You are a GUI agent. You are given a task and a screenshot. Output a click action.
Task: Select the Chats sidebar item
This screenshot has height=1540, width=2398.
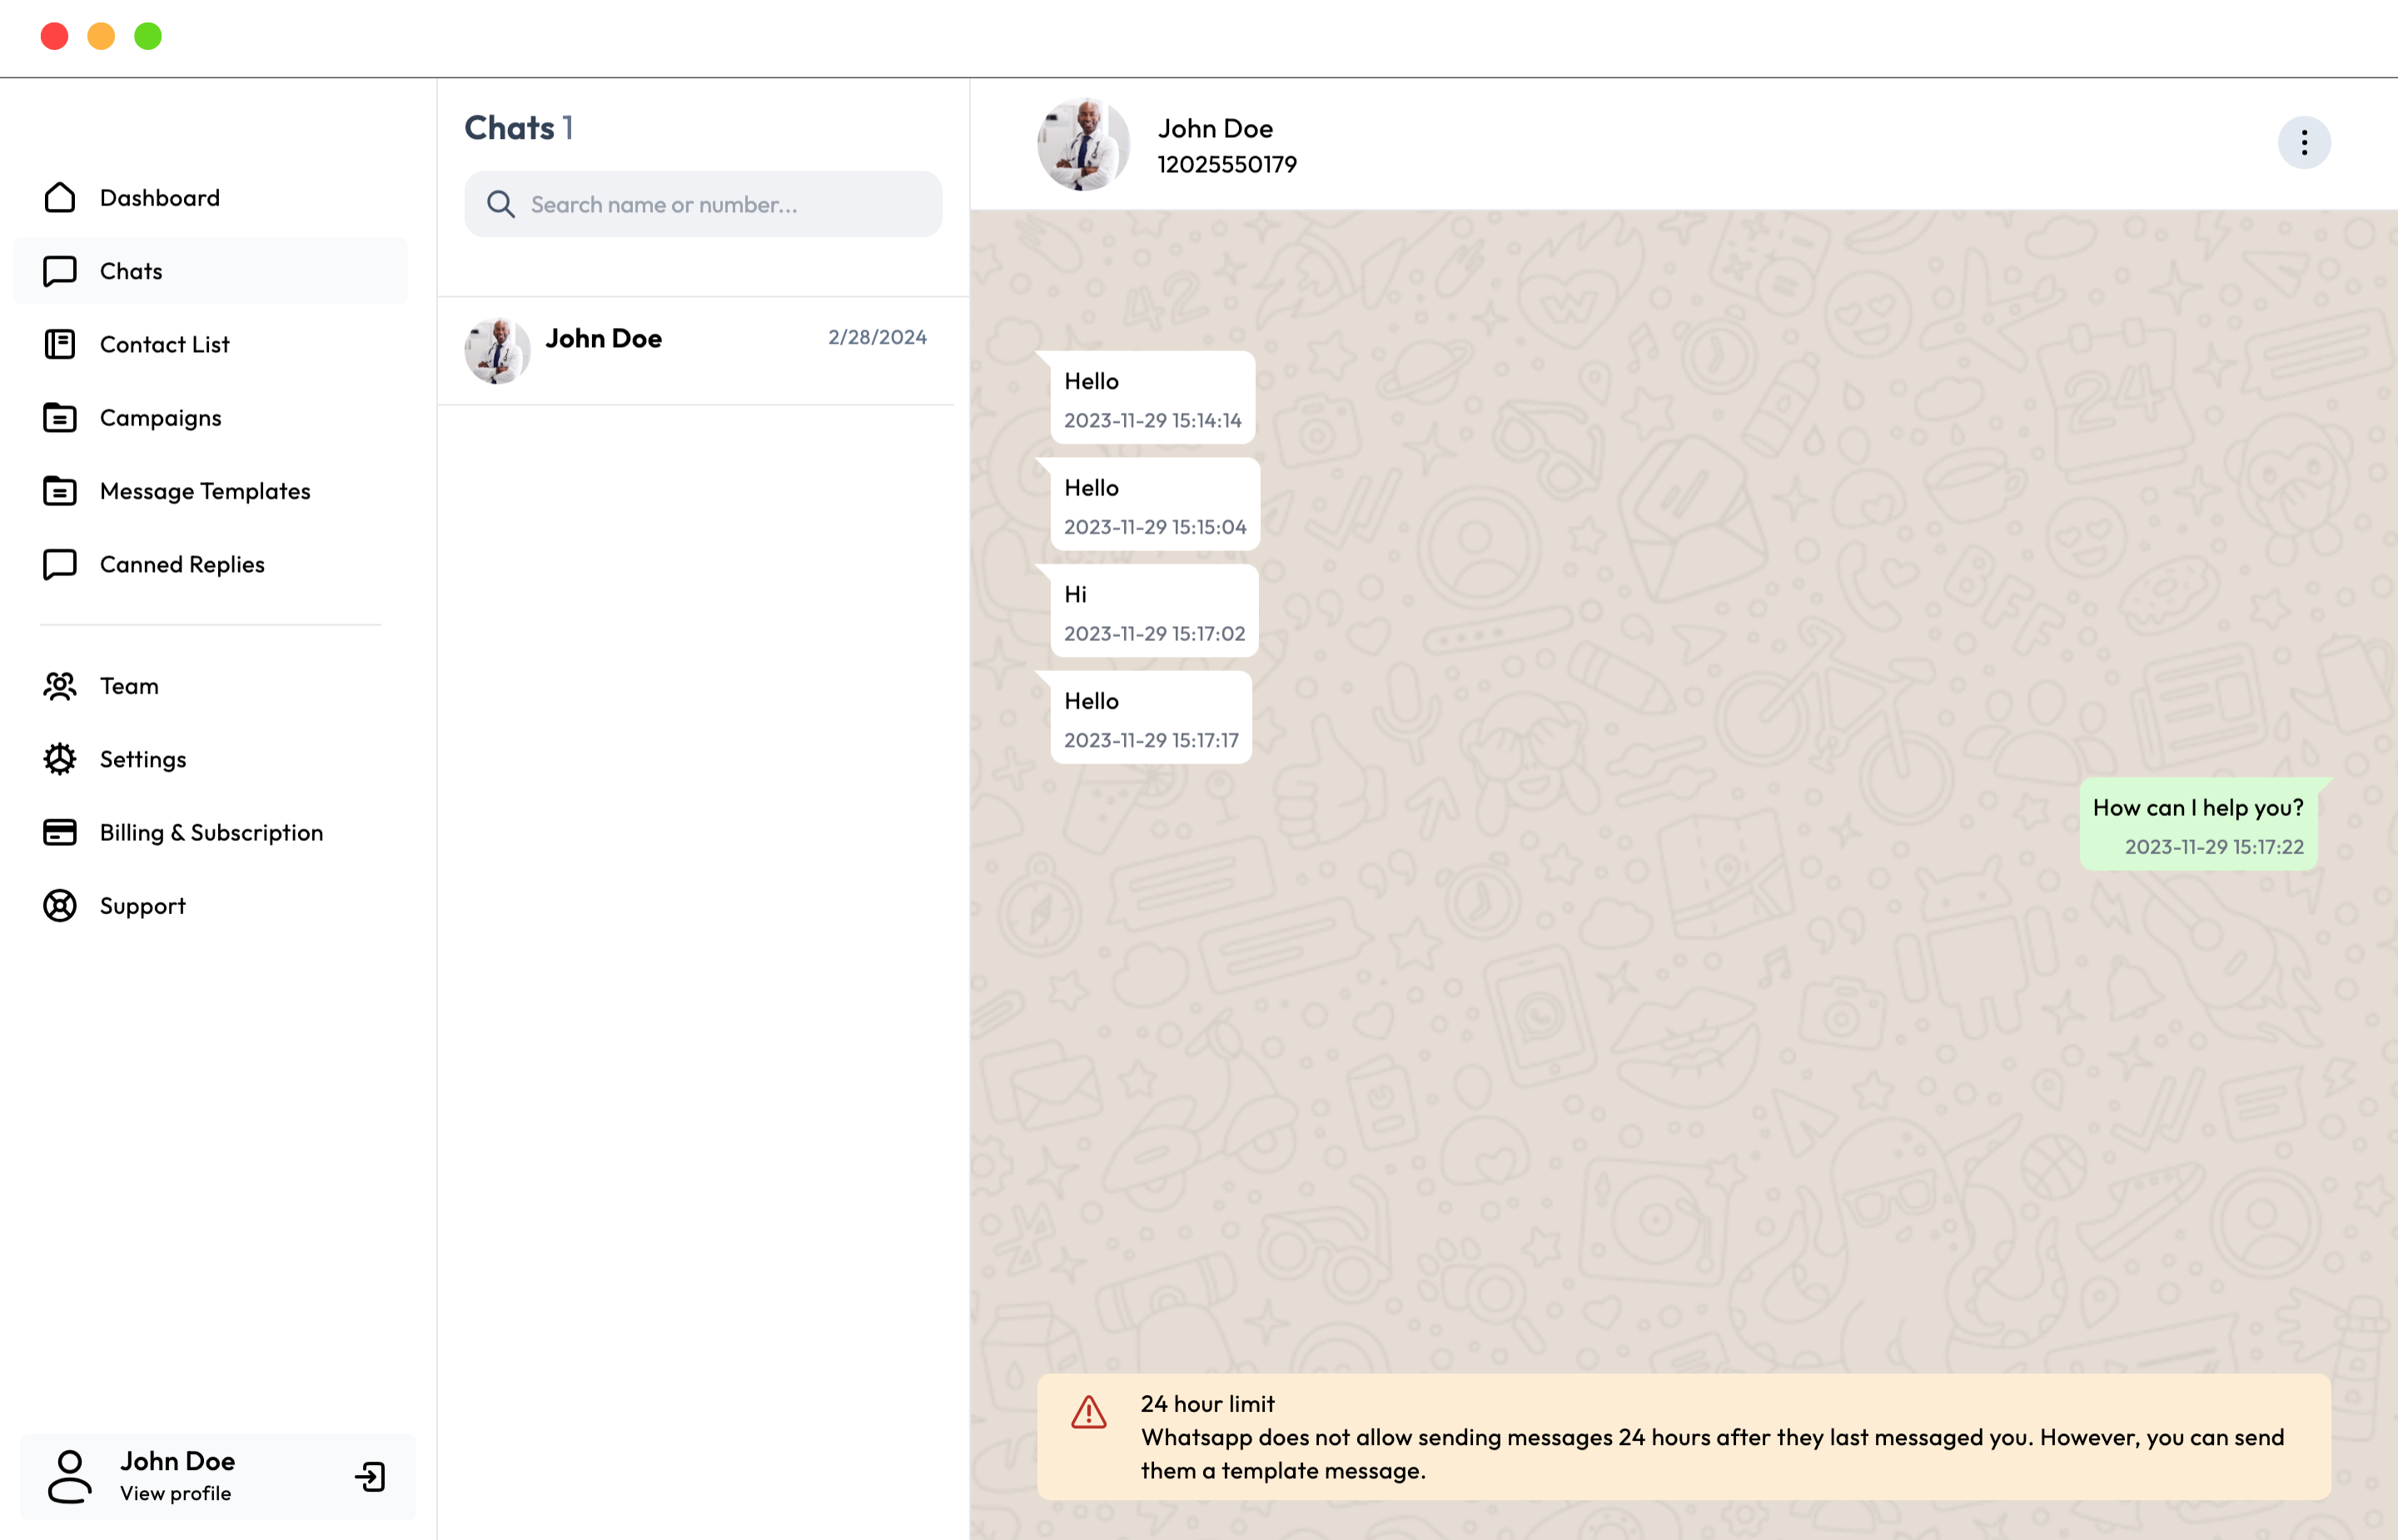[131, 271]
